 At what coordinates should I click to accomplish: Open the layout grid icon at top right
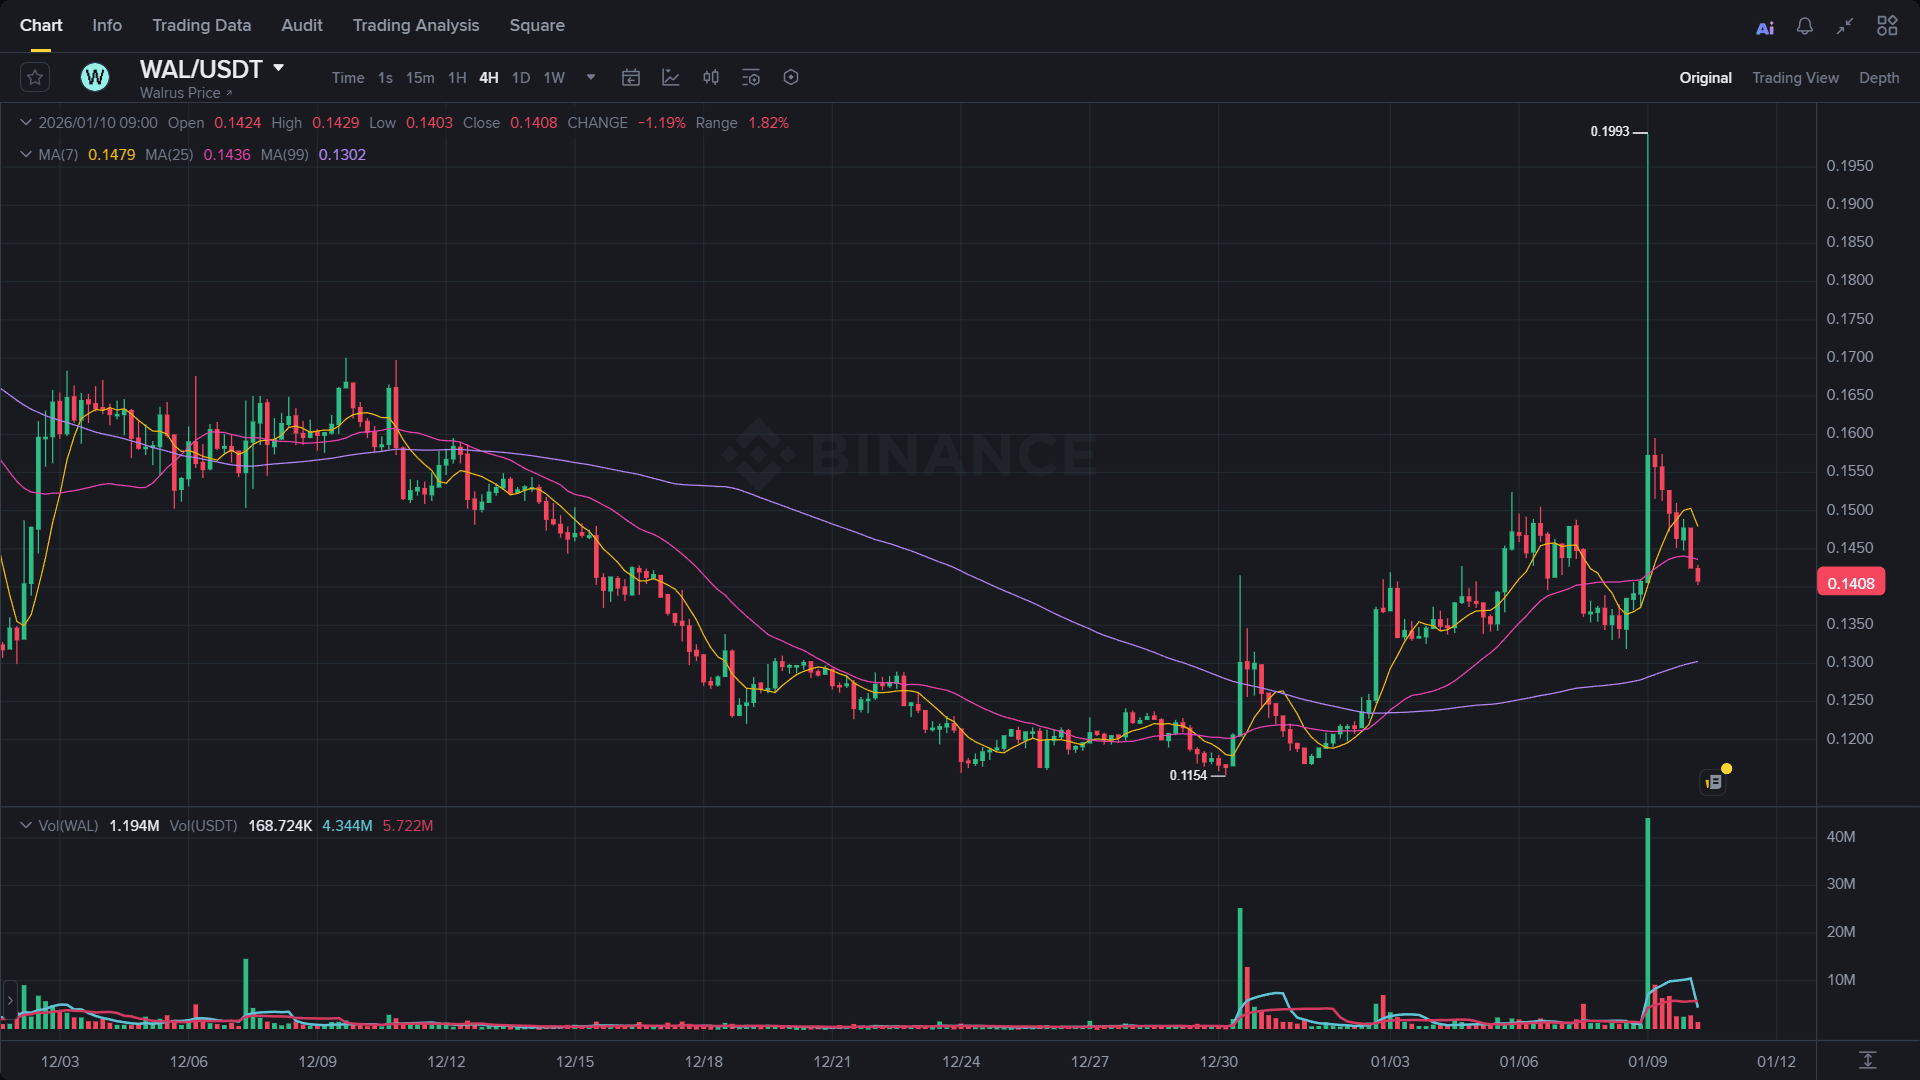coord(1887,26)
